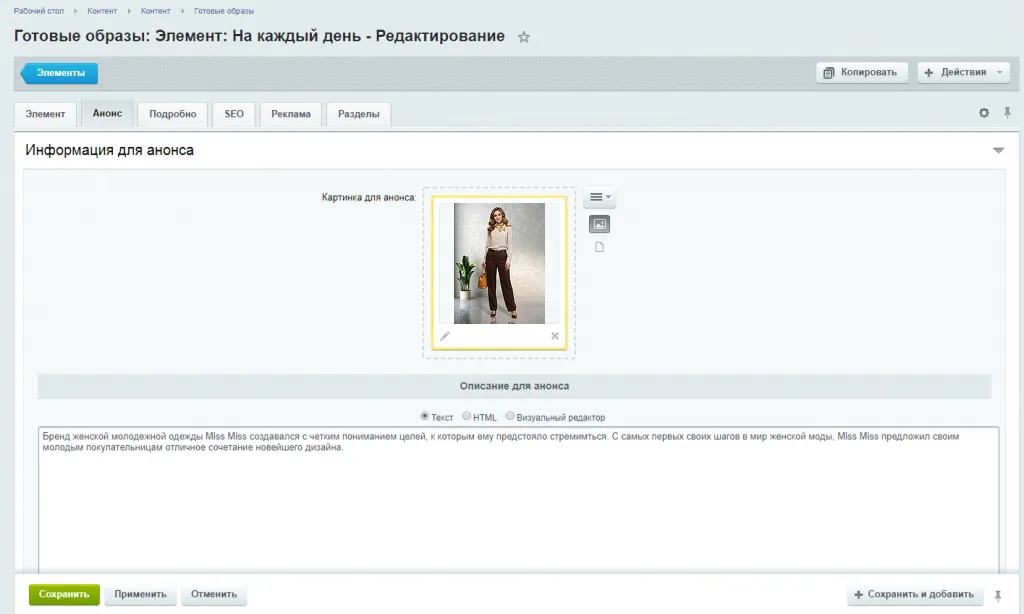1024x614 pixels.
Task: Collapse the Информация для анонса section
Action: pos(997,150)
